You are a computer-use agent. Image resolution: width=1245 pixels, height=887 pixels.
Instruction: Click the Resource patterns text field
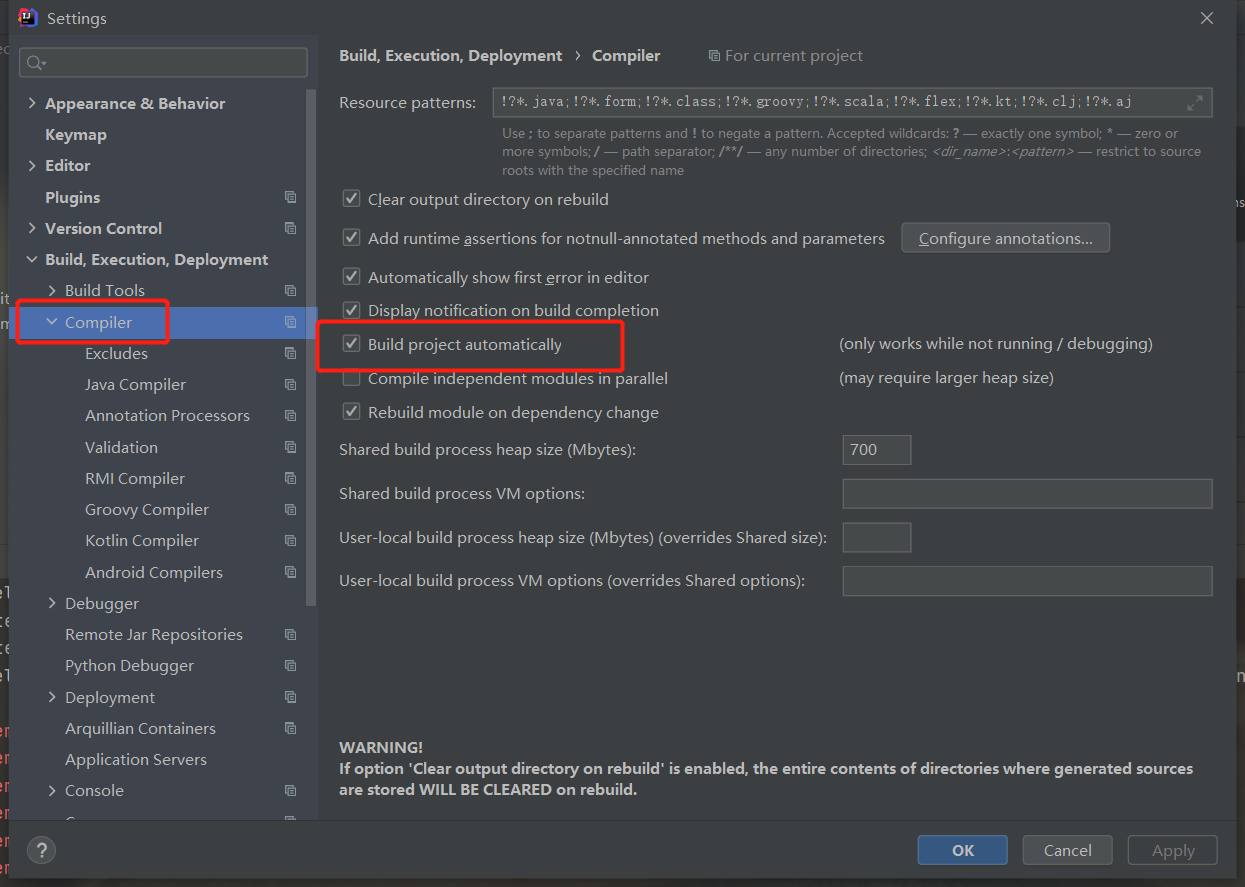tap(853, 102)
